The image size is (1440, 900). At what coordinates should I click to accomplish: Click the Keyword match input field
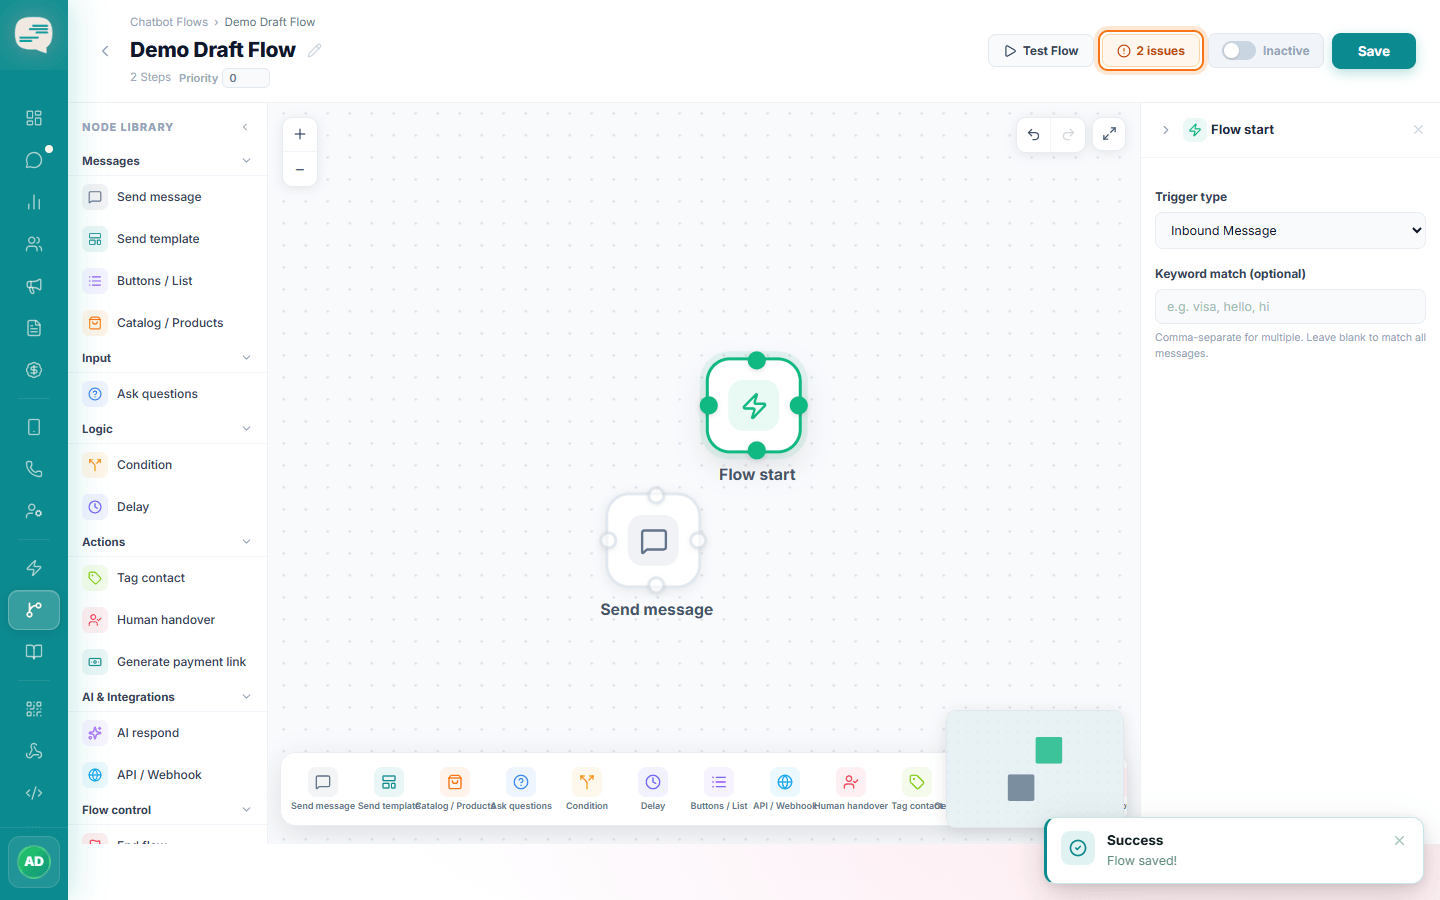(x=1290, y=307)
